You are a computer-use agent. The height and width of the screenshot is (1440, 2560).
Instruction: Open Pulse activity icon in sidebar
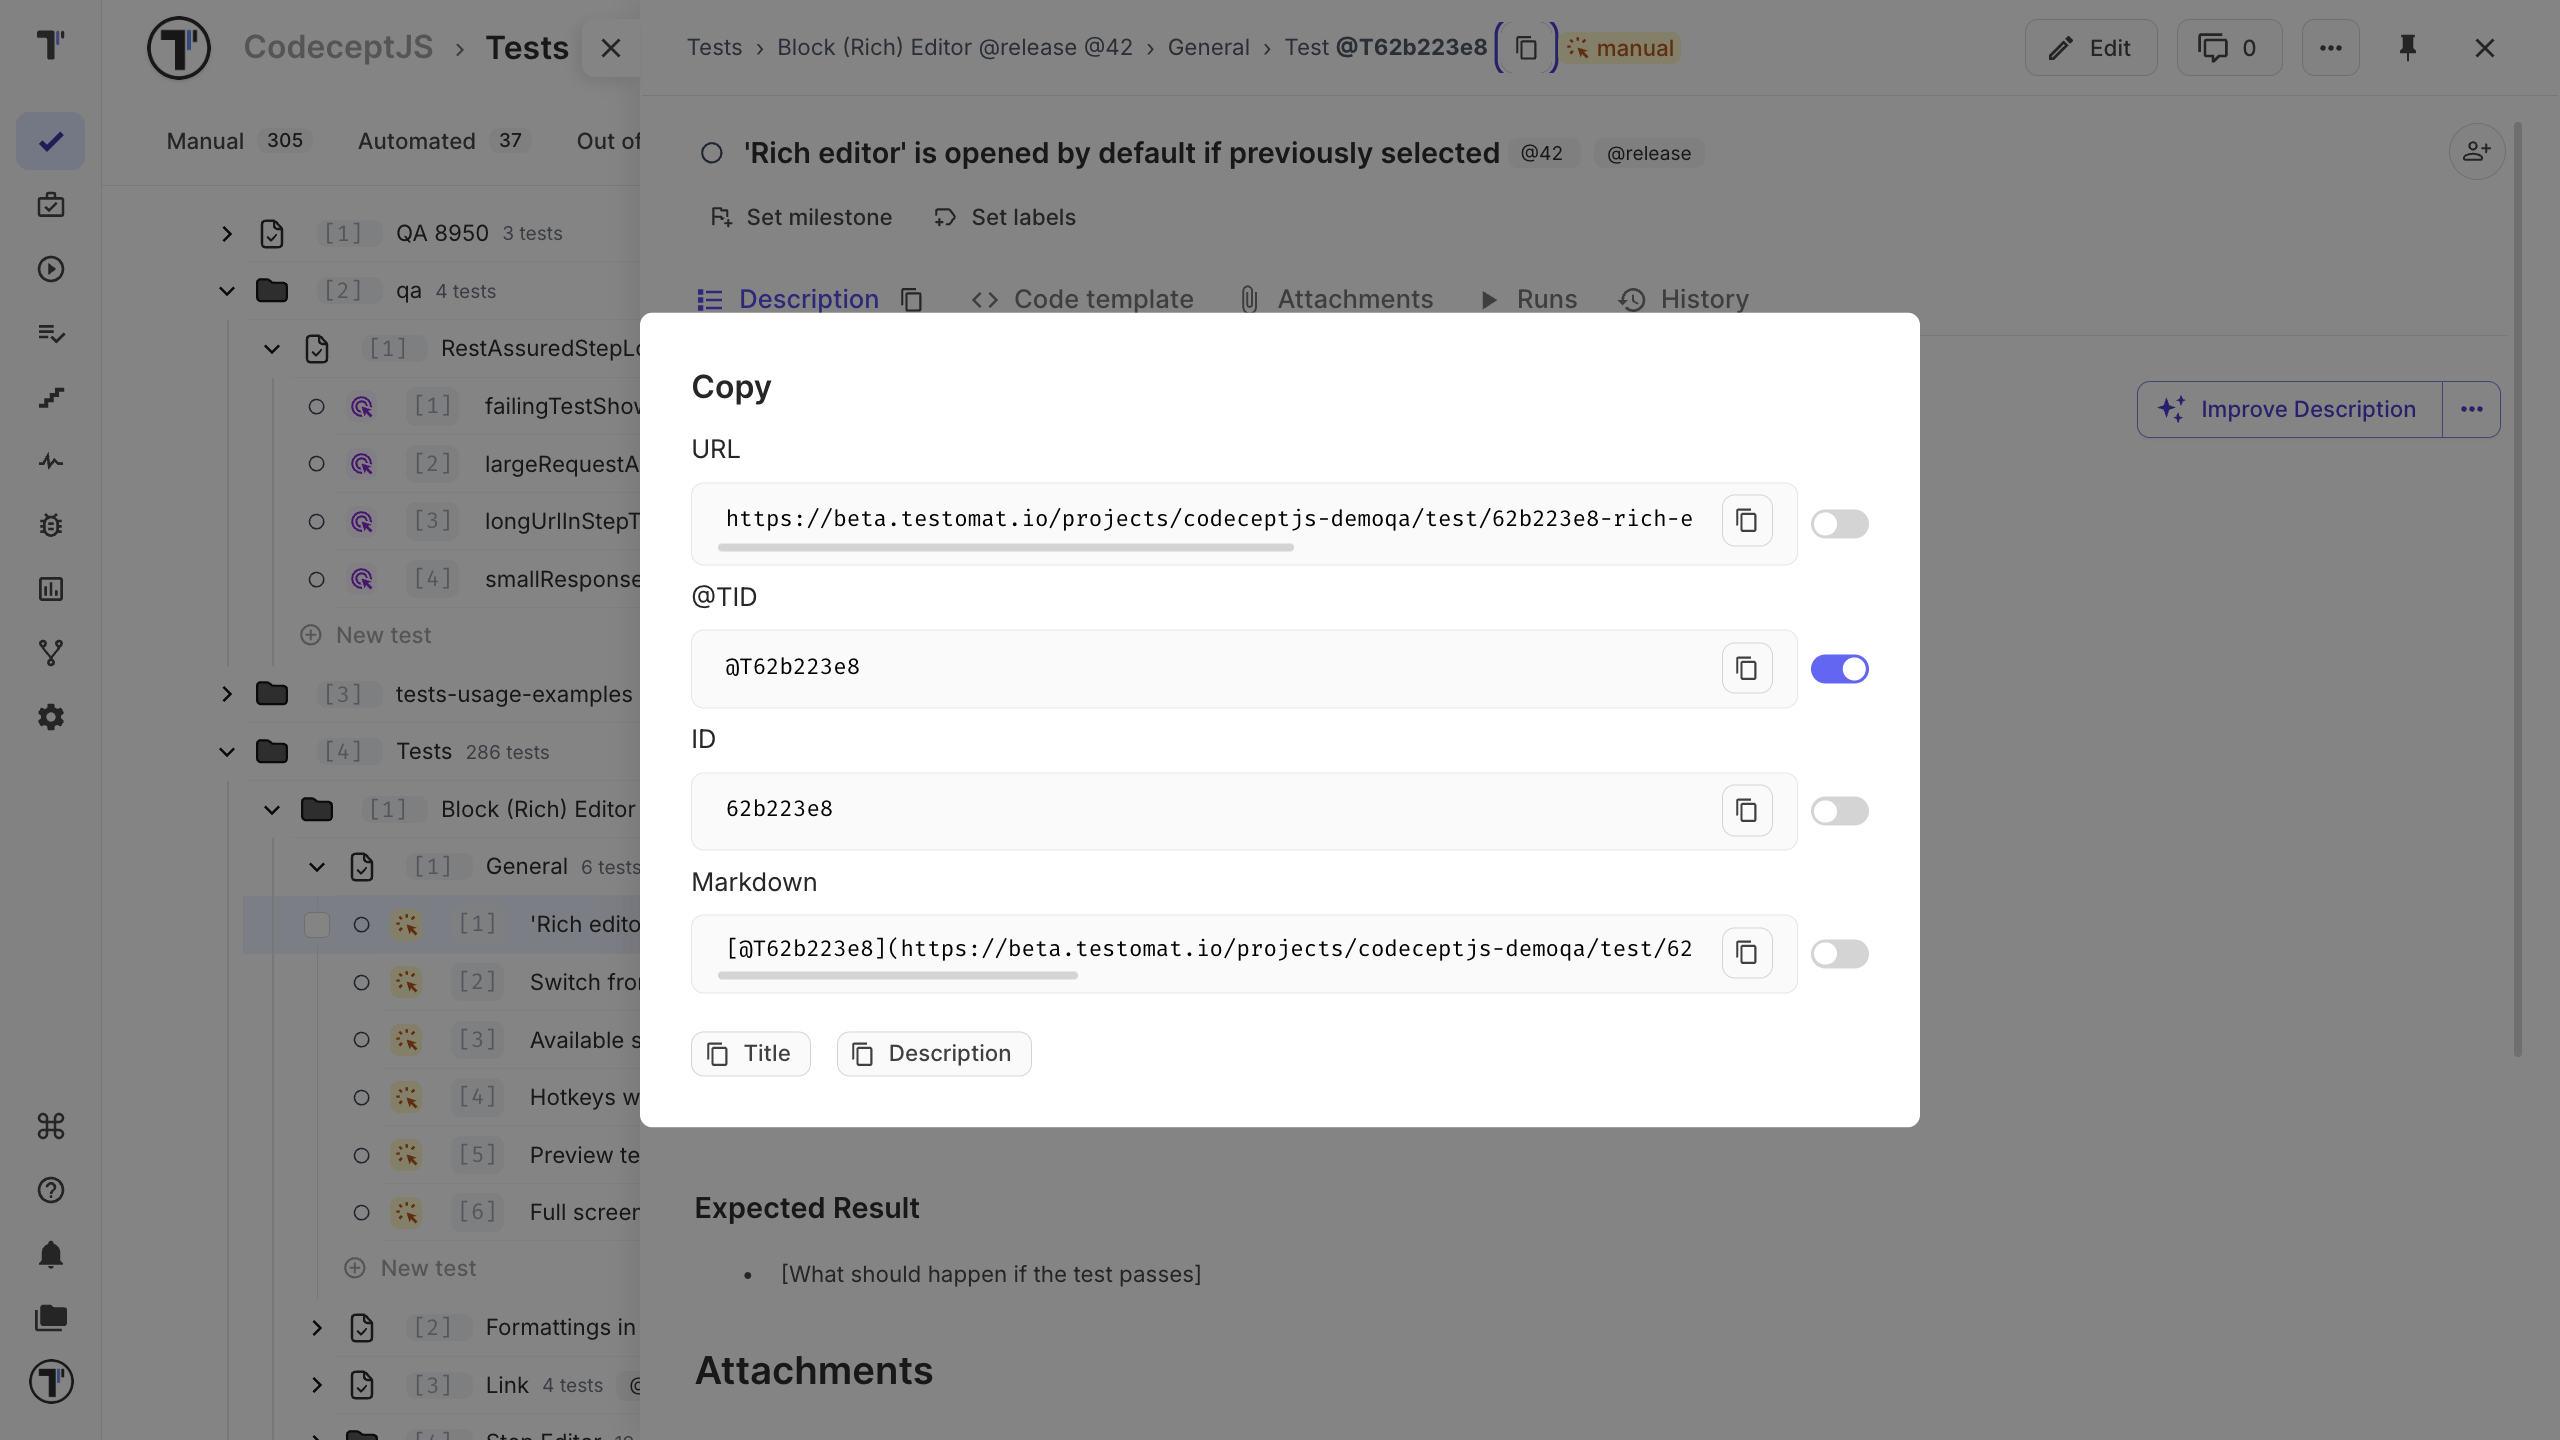pos(51,461)
